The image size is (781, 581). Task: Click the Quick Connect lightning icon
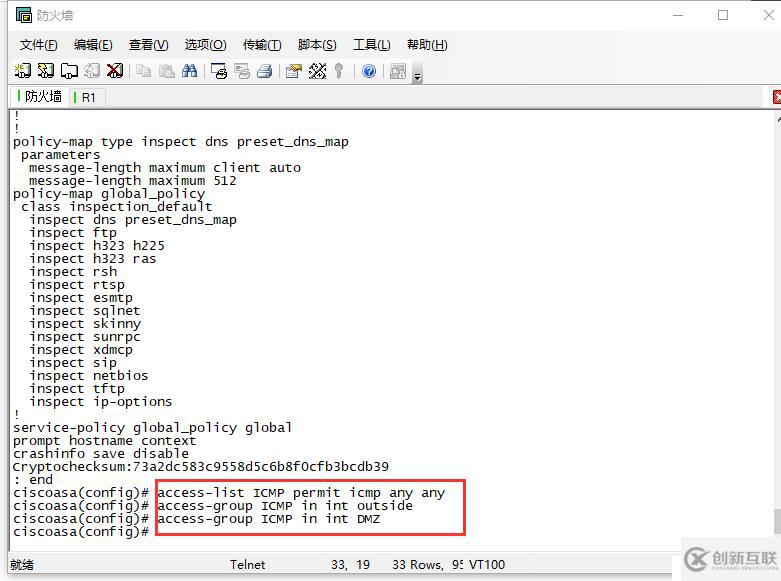[x=46, y=71]
